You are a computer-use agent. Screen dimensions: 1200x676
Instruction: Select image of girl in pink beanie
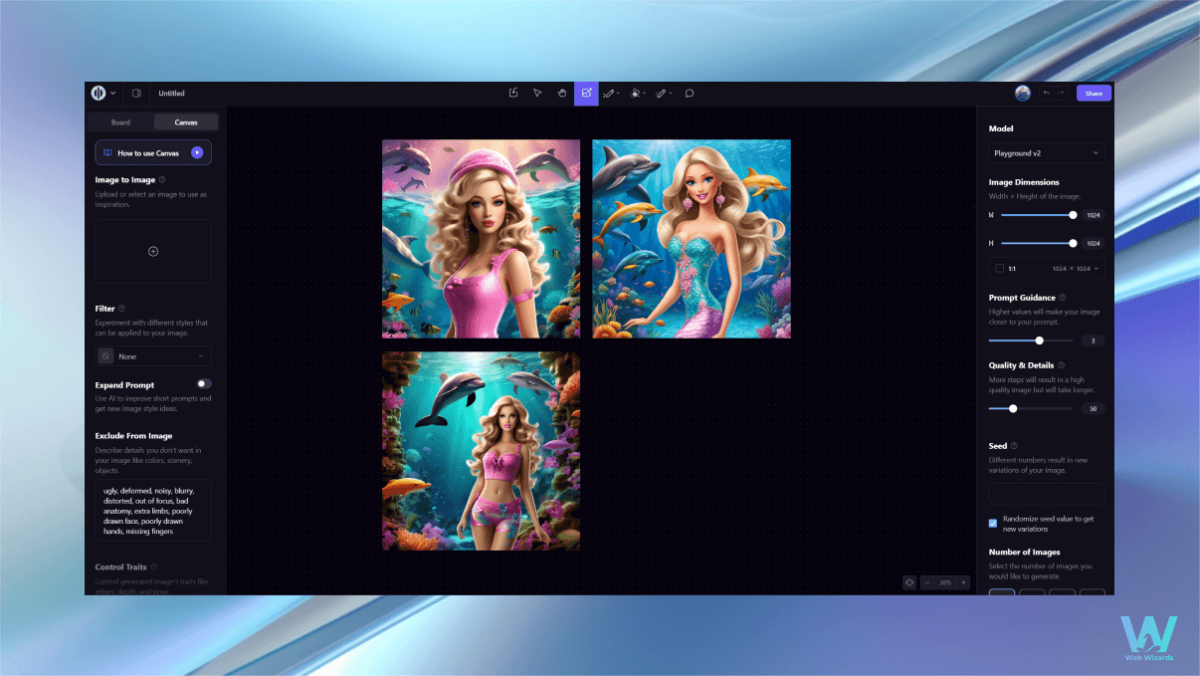click(481, 239)
